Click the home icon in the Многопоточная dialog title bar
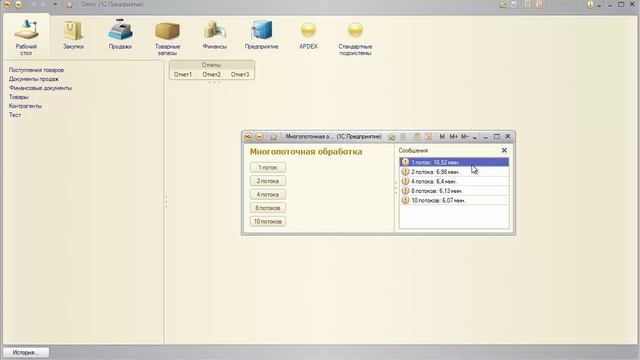Screen dimensions: 640x360 pyautogui.click(x=273, y=137)
